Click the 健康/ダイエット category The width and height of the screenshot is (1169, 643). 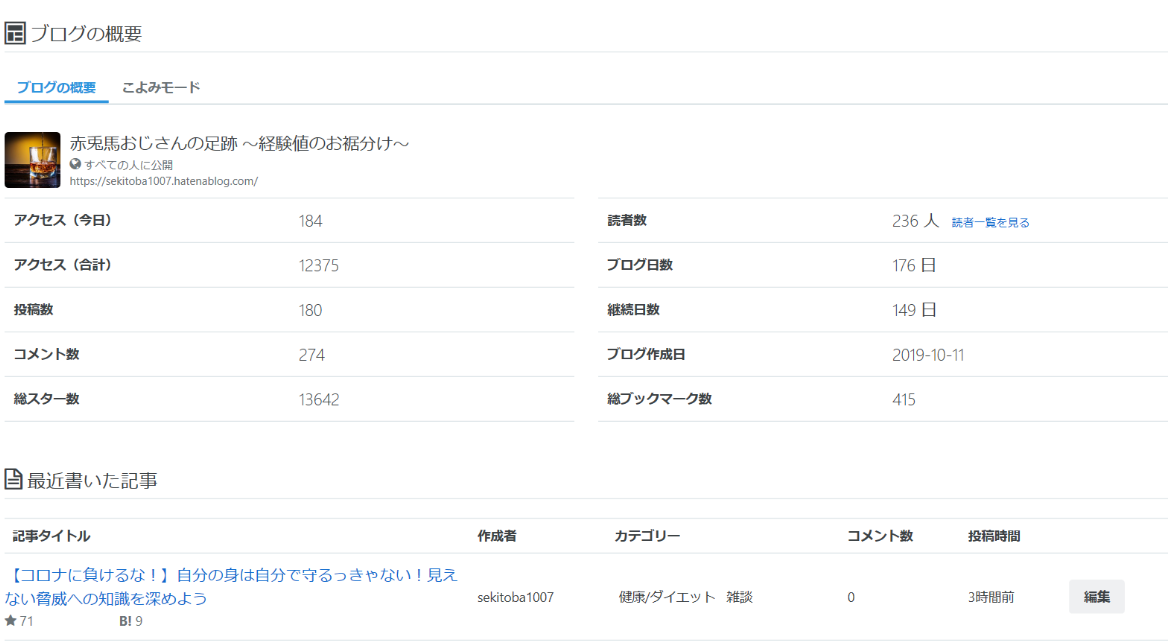coord(667,597)
